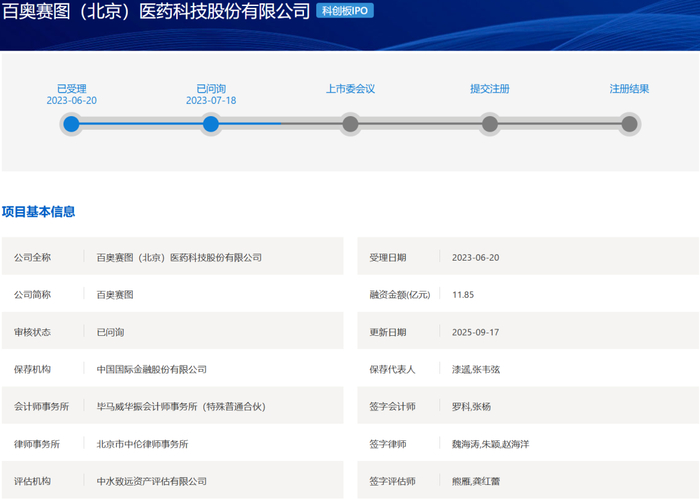This screenshot has height=500, width=700.
Task: Click the 已问询 stage label
Action: click(x=211, y=88)
